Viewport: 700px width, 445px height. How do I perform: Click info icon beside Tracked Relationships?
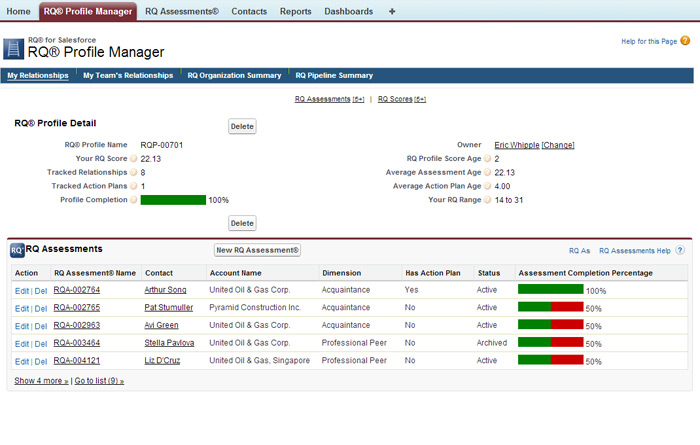133,172
